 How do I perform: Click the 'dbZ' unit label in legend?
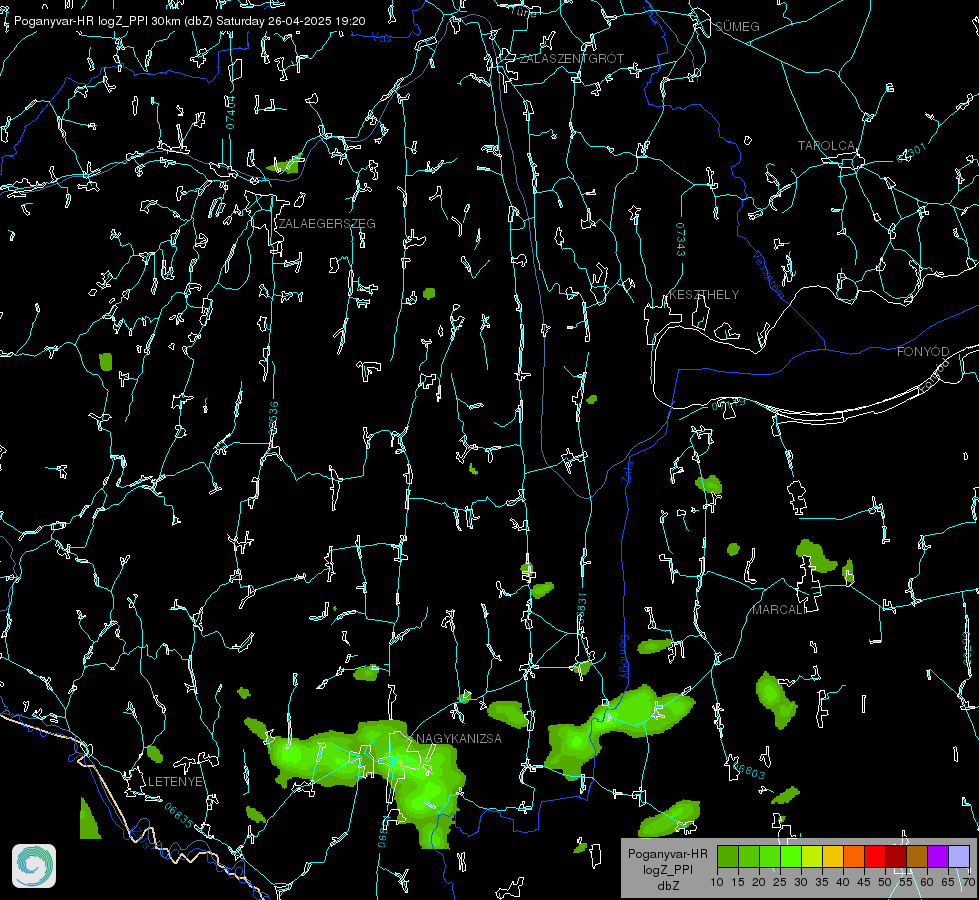tap(667, 886)
